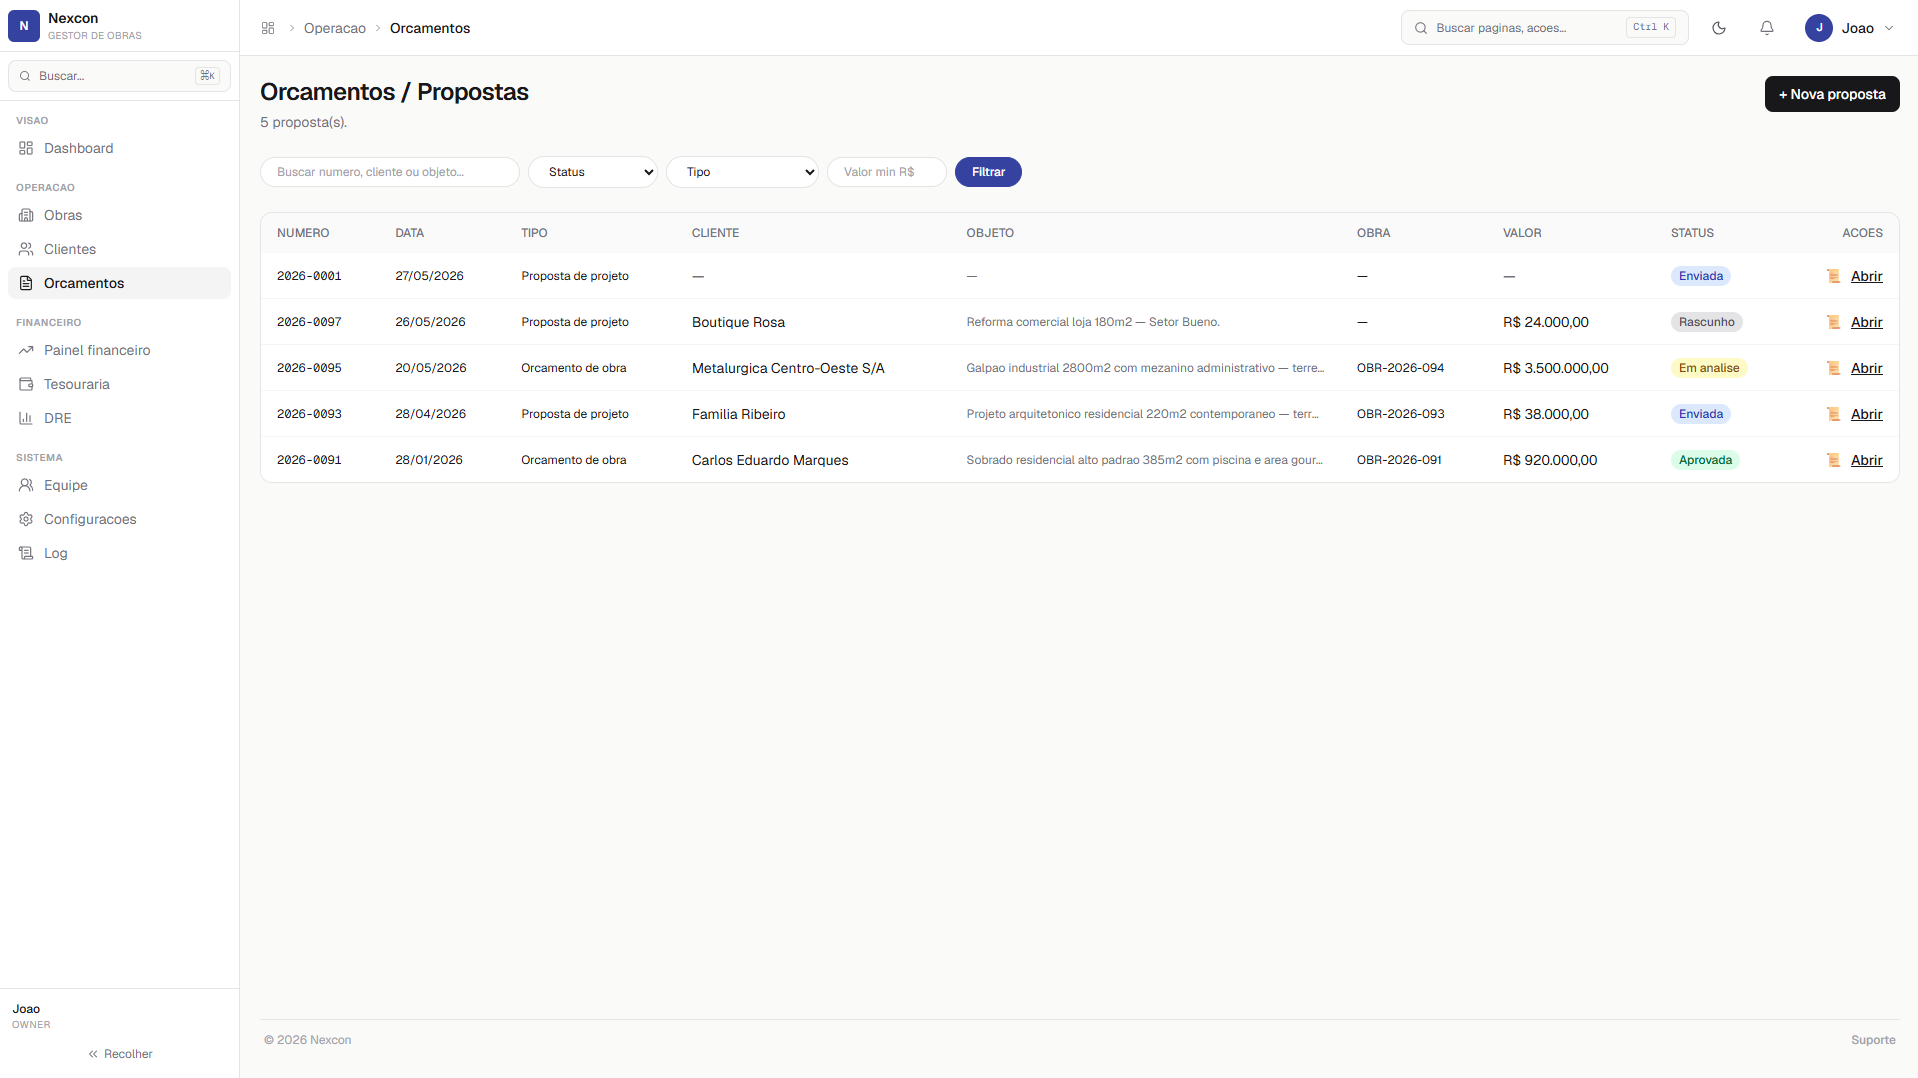The image size is (1918, 1078).
Task: Click the Nova proposta button
Action: pos(1832,94)
